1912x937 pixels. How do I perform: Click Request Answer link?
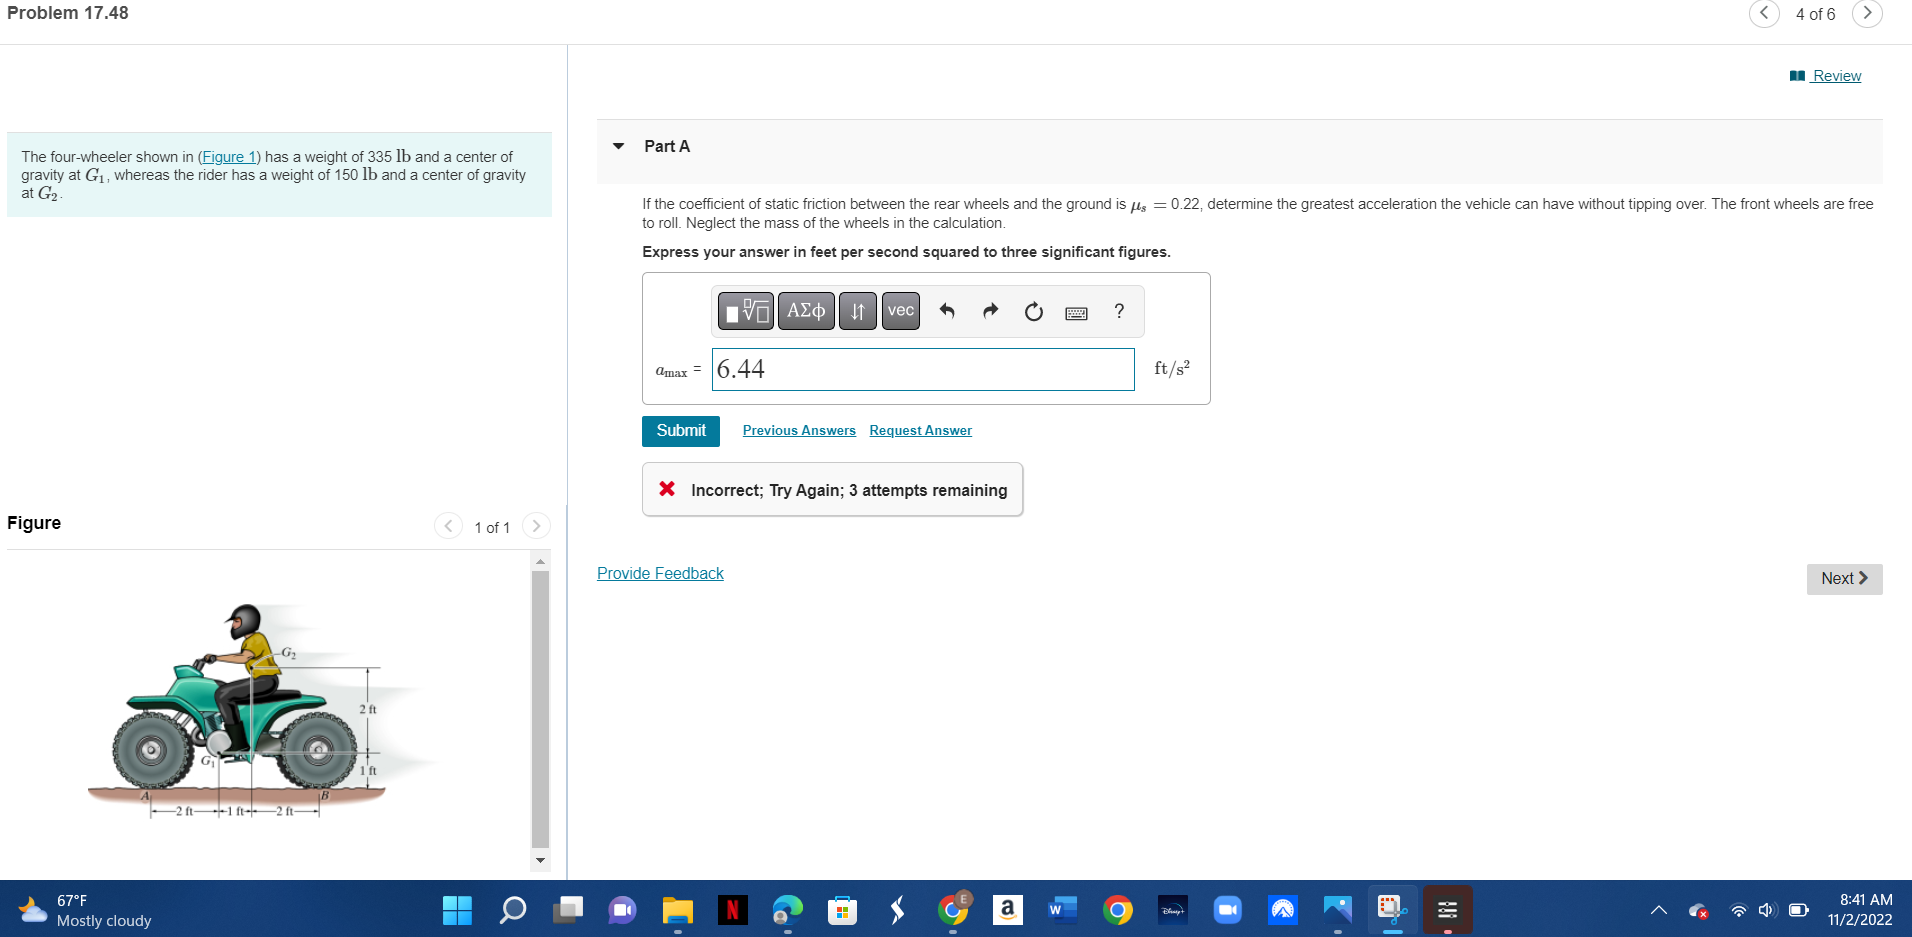[919, 430]
